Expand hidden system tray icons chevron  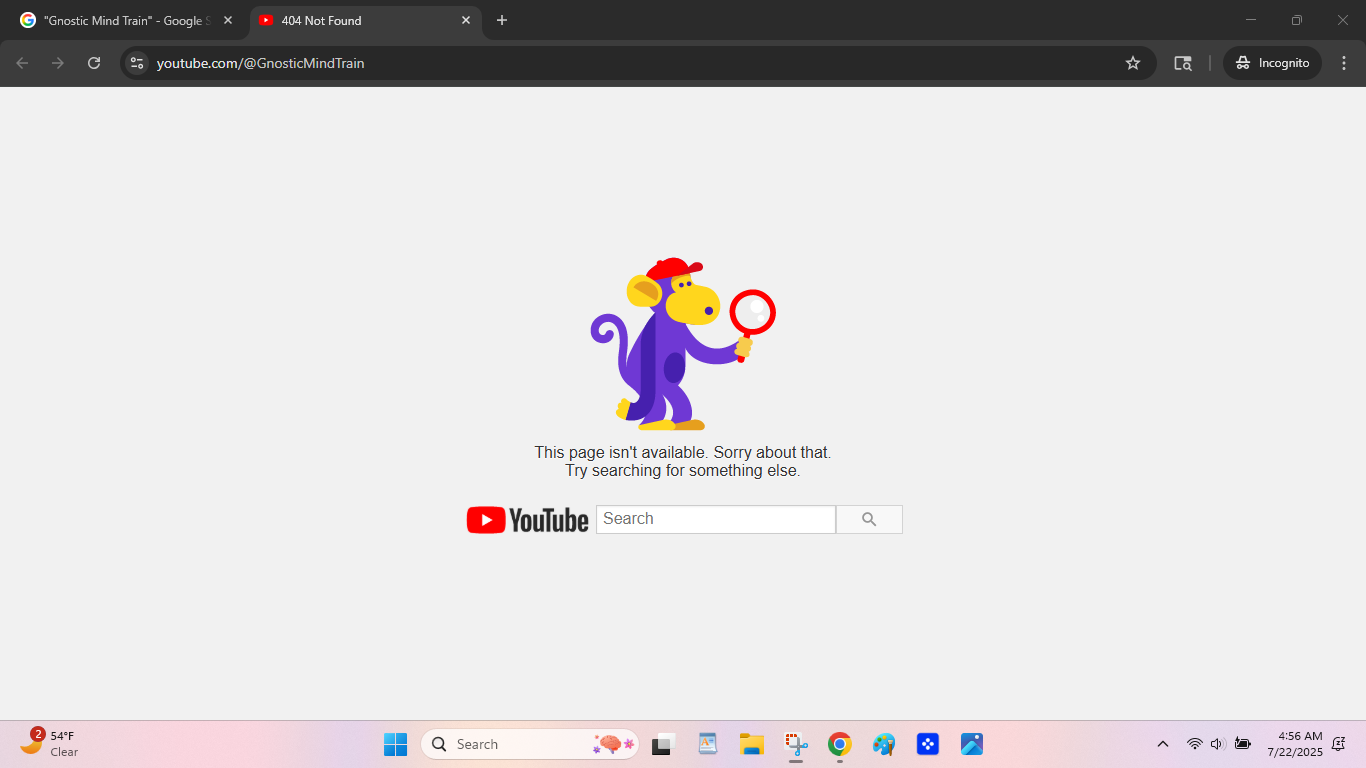pyautogui.click(x=1162, y=744)
